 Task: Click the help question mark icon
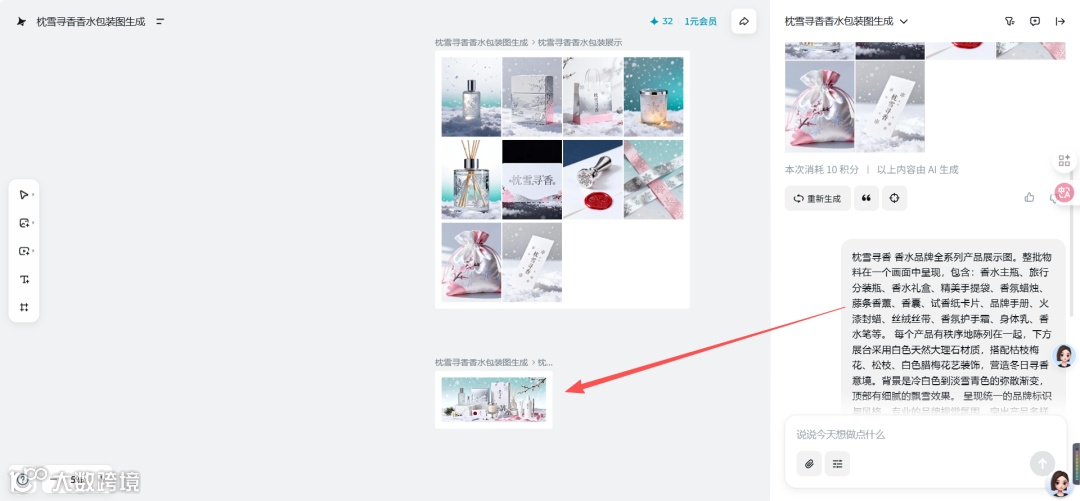coord(23,479)
